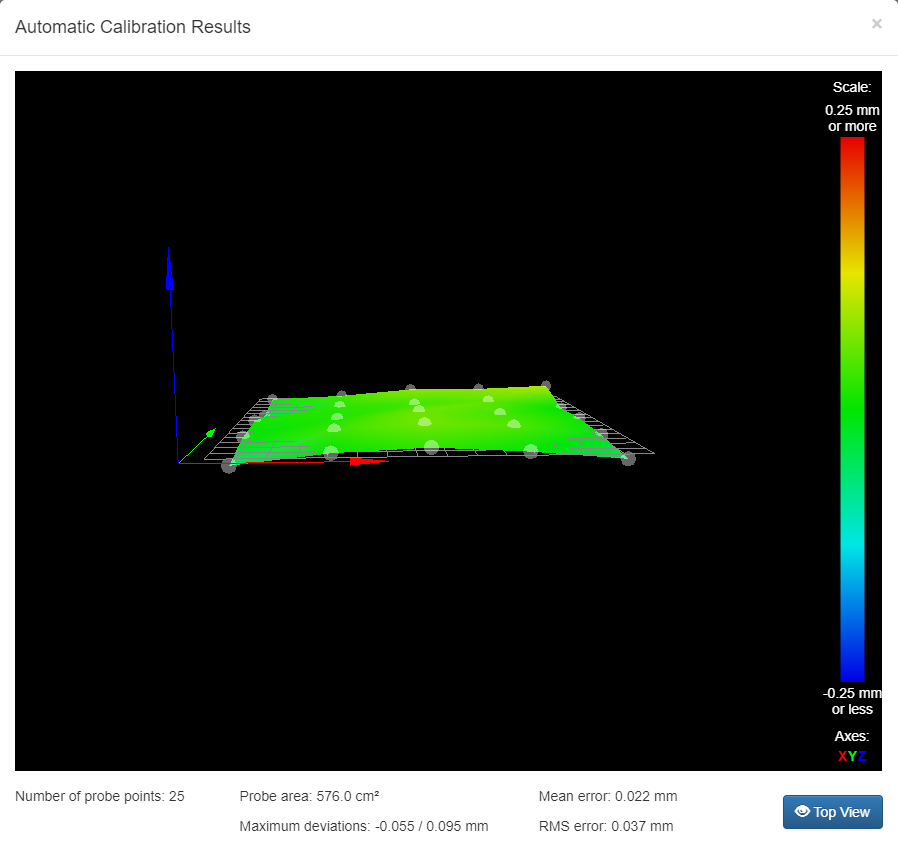898x851 pixels.
Task: Click 'Number of probe points: 25' text
Action: (100, 796)
